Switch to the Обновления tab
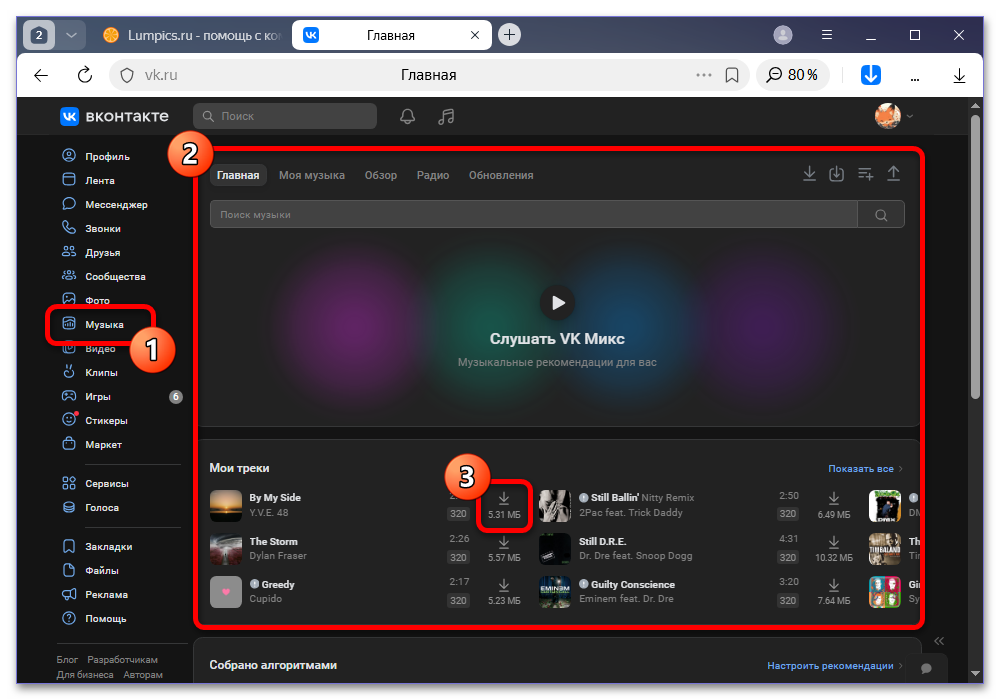 pos(501,175)
